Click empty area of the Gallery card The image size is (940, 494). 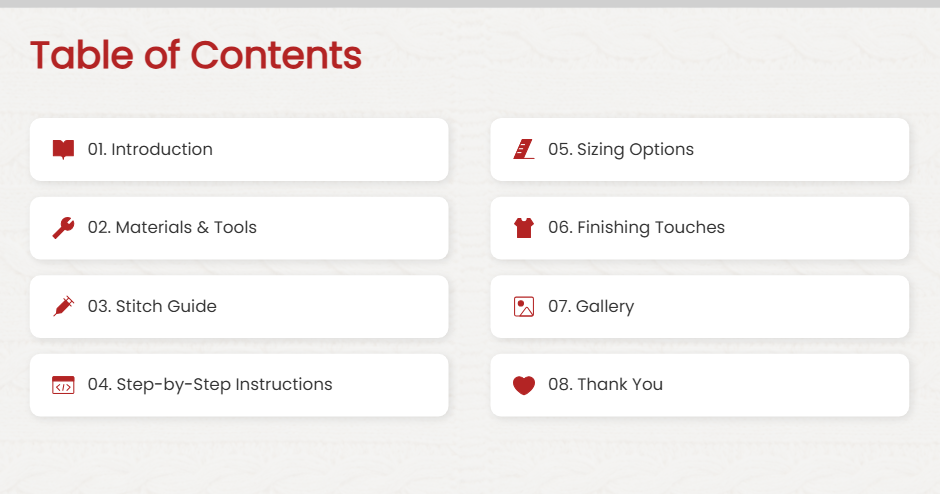click(x=773, y=306)
